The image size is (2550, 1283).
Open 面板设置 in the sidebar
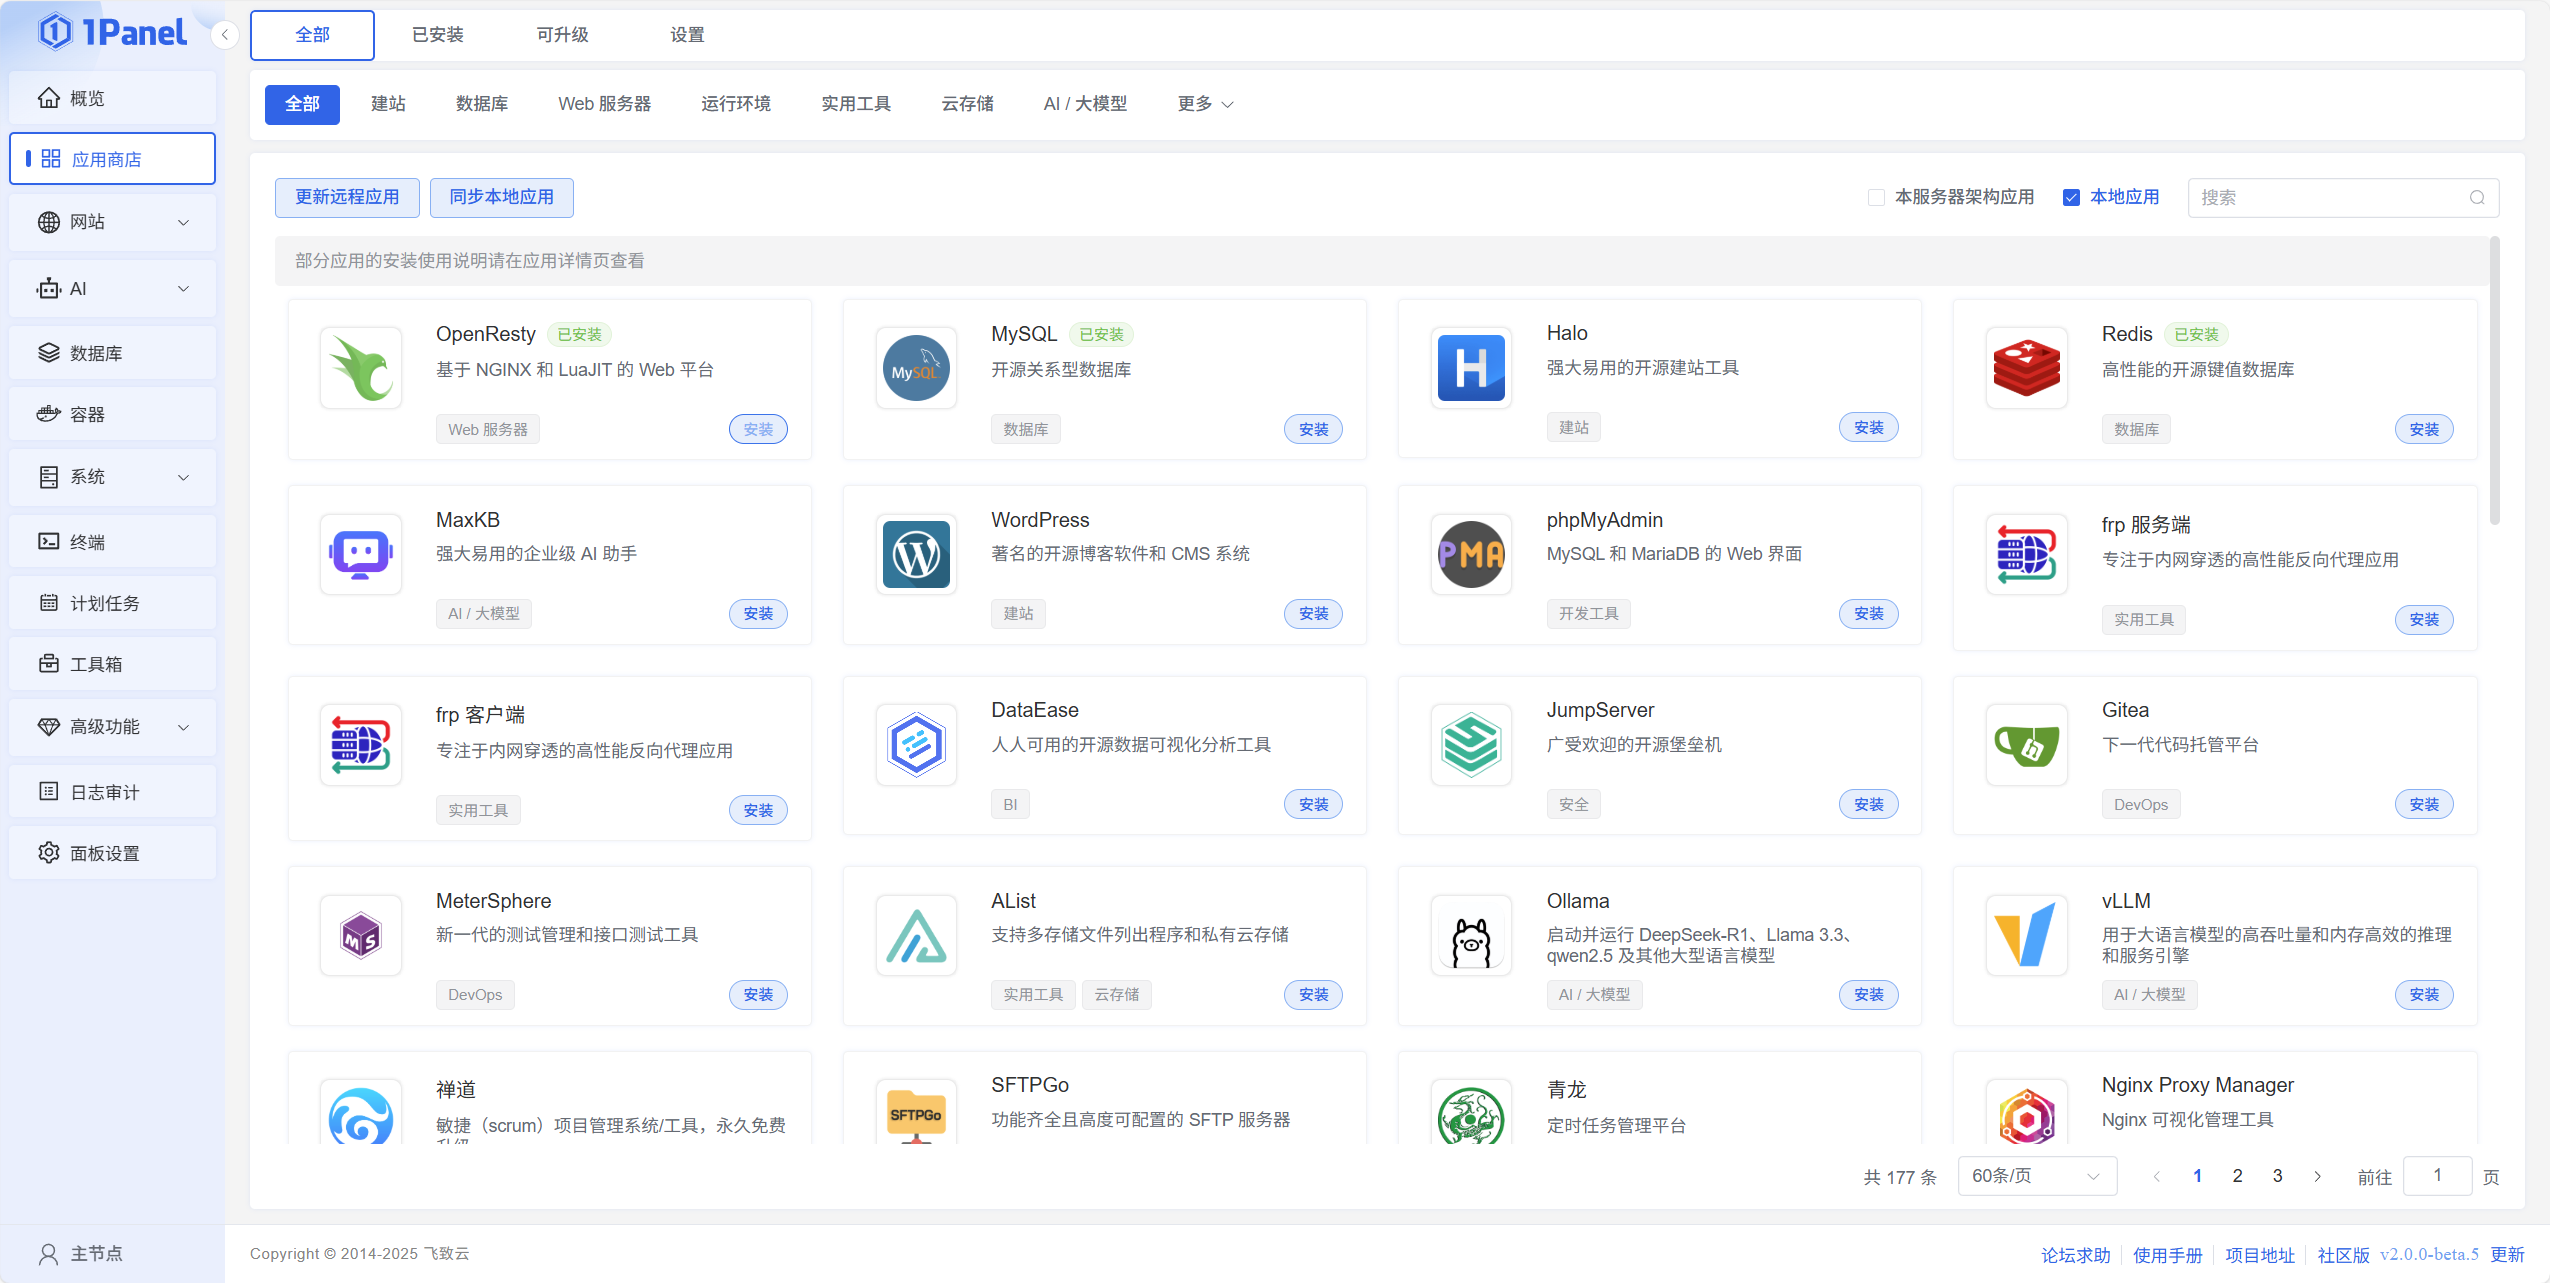112,853
